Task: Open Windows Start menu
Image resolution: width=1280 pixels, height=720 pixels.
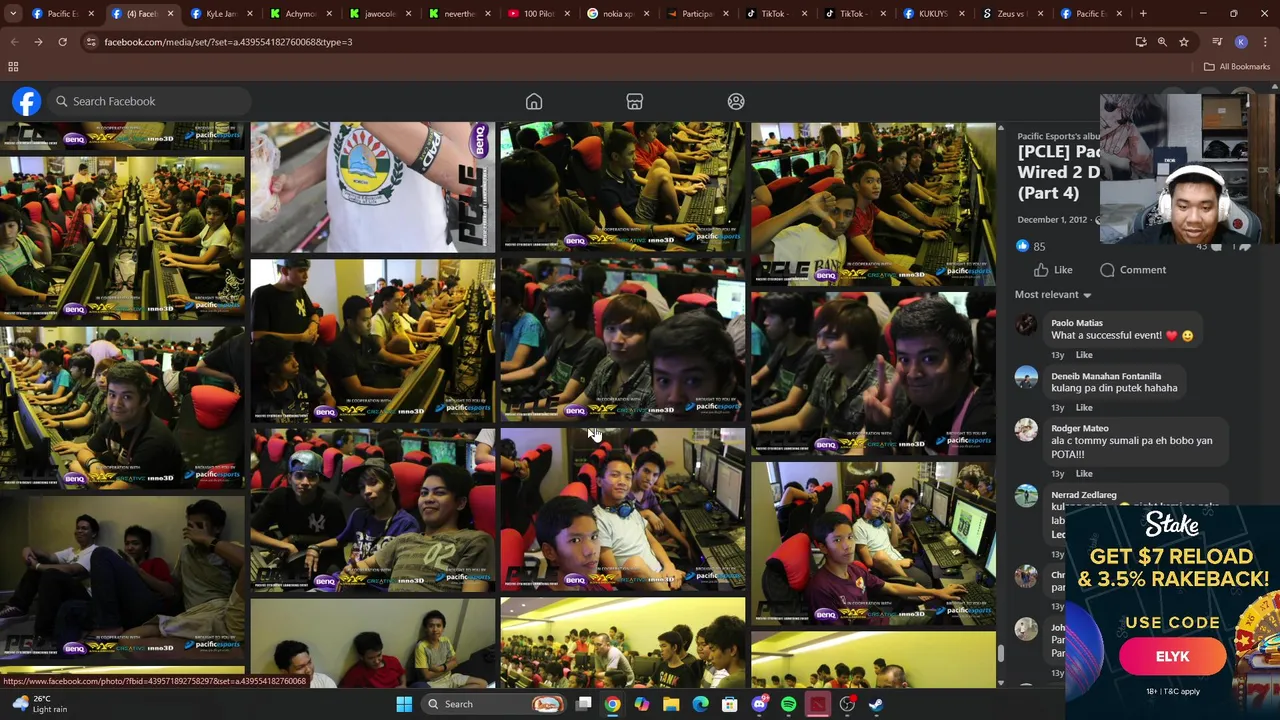Action: tap(404, 704)
